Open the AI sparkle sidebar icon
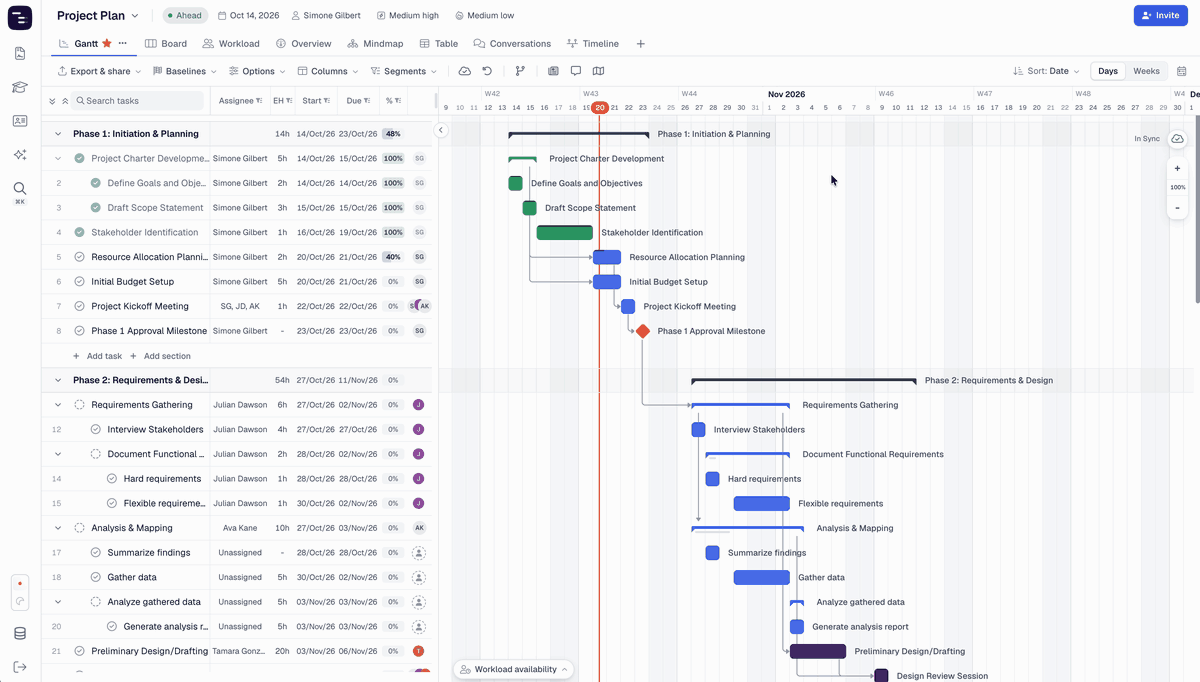Viewport: 1200px width, 682px height. click(x=20, y=155)
